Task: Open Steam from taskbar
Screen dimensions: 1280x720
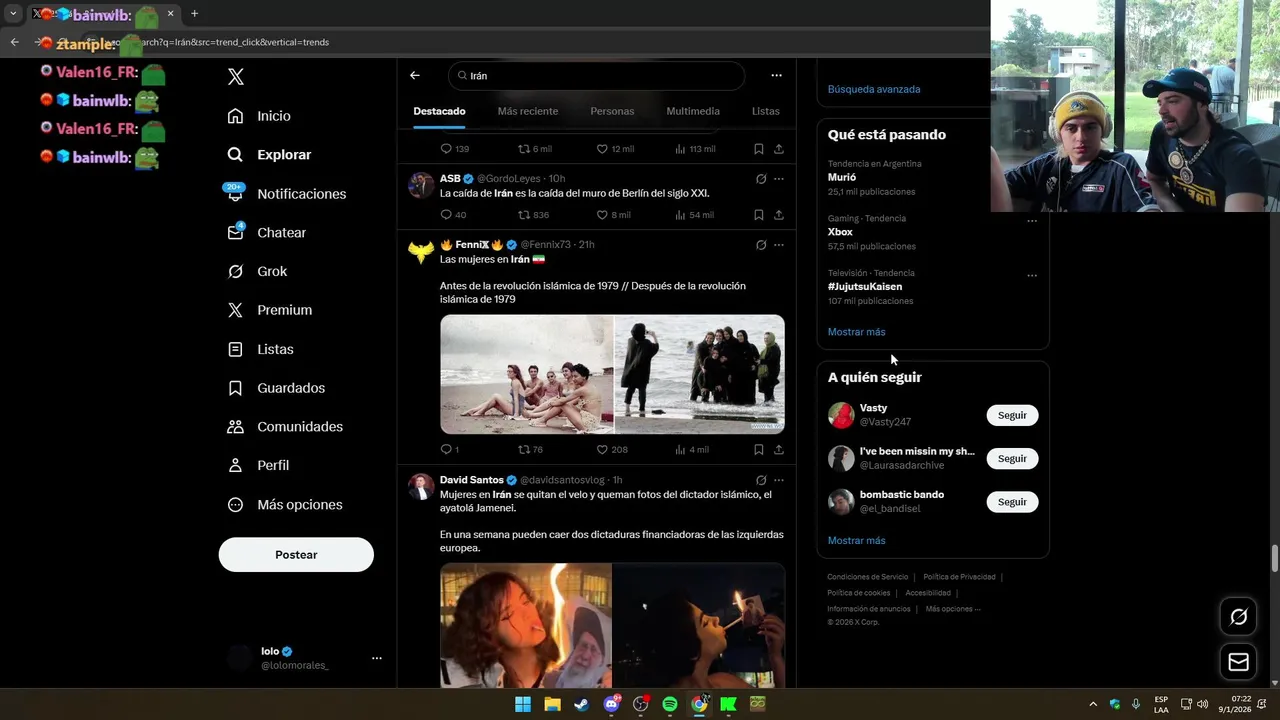Action: click(581, 704)
